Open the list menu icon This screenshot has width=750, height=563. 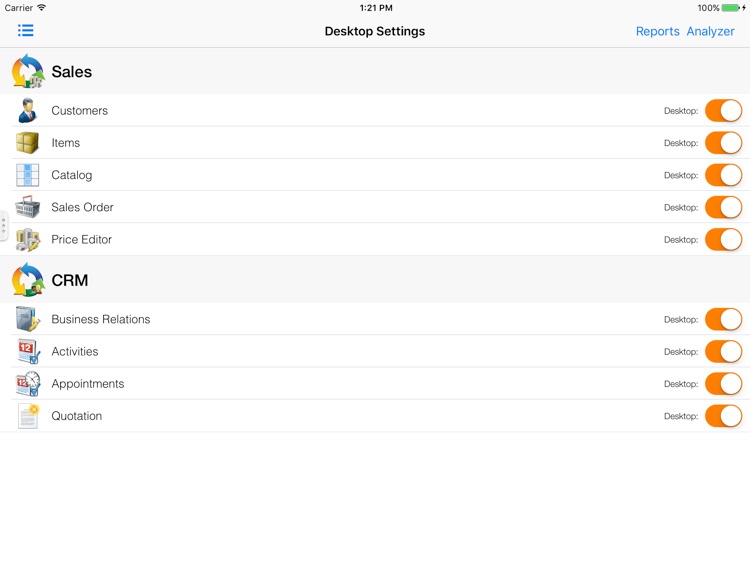click(25, 31)
